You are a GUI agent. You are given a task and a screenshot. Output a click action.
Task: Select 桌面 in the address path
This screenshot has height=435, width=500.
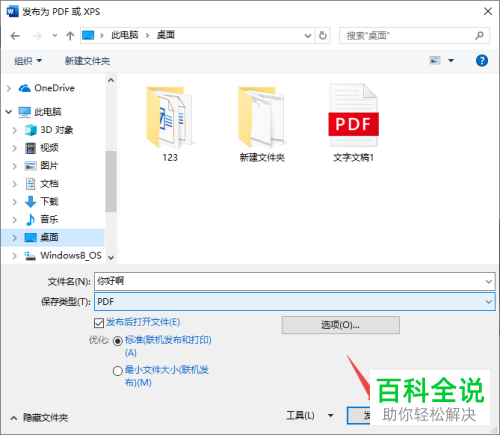tap(166, 35)
